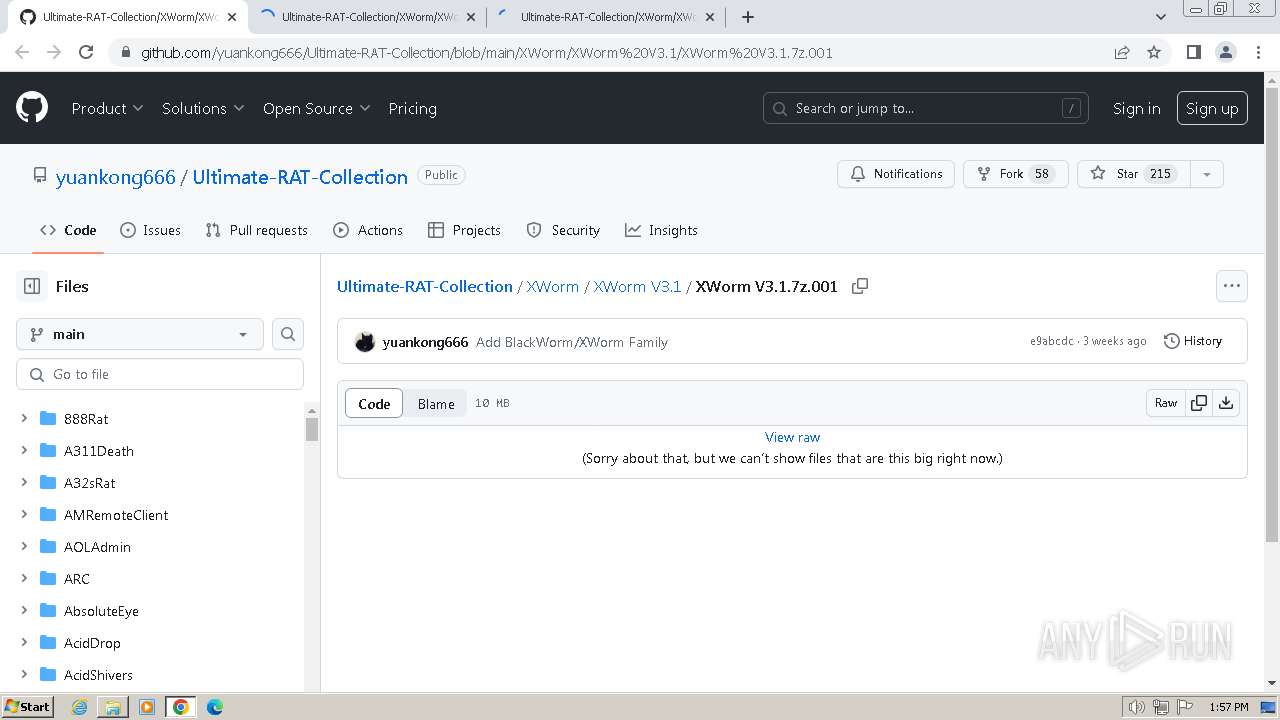
Task: Toggle Chrome side panel icon
Action: pos(1193,52)
